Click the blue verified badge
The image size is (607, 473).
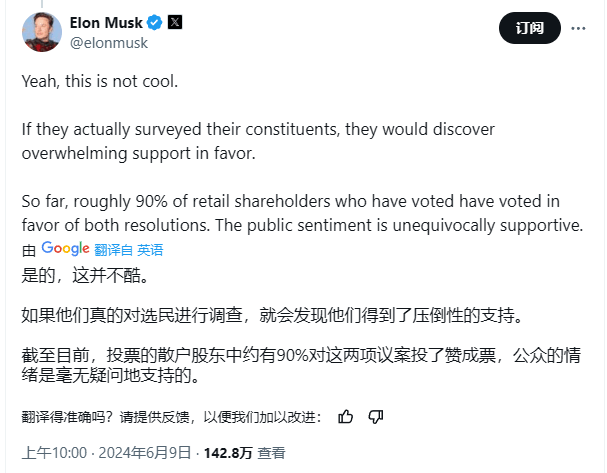click(154, 23)
